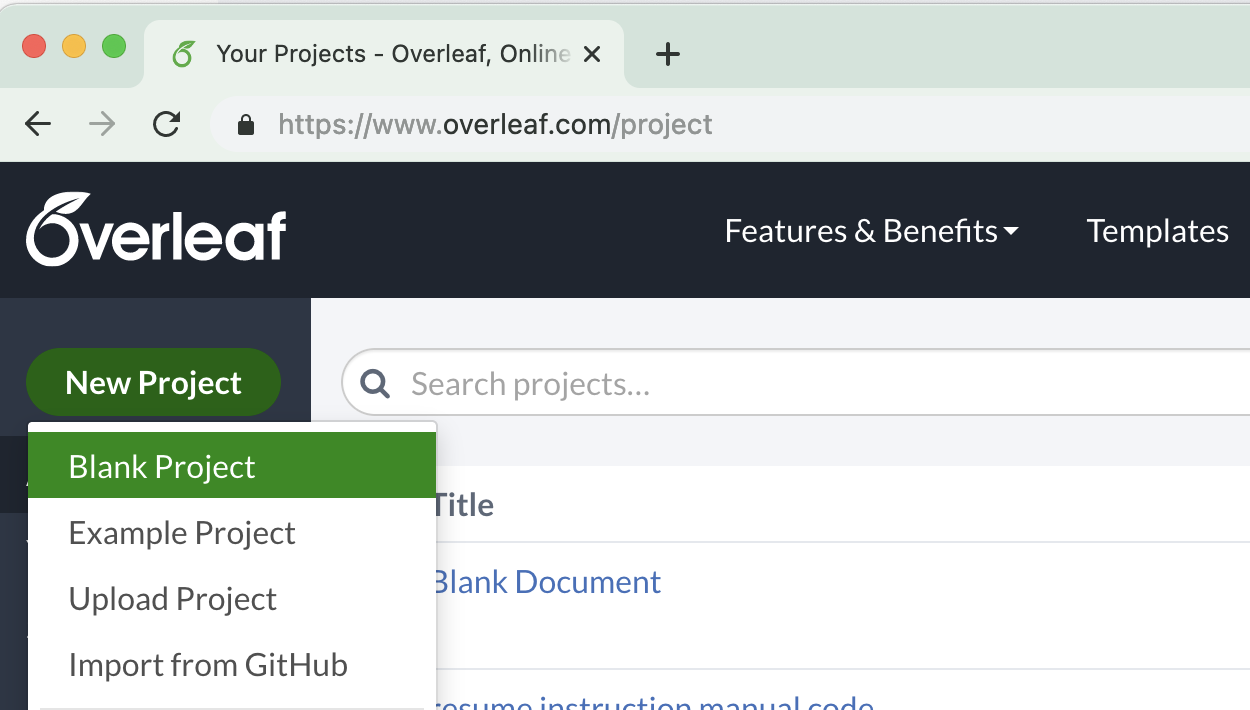Click the forward navigation arrow
This screenshot has height=710, width=1250.
[x=100, y=124]
